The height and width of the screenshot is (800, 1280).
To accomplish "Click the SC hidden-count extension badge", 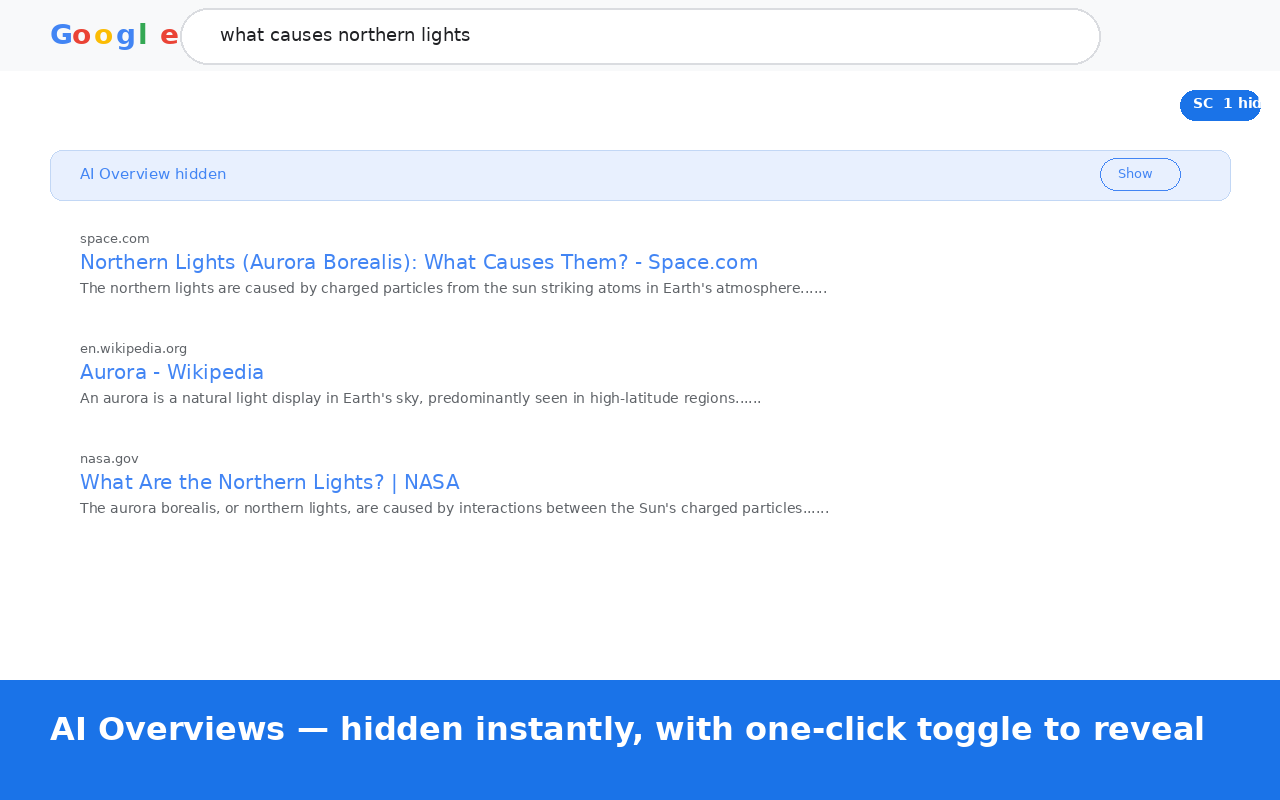I will (1219, 105).
